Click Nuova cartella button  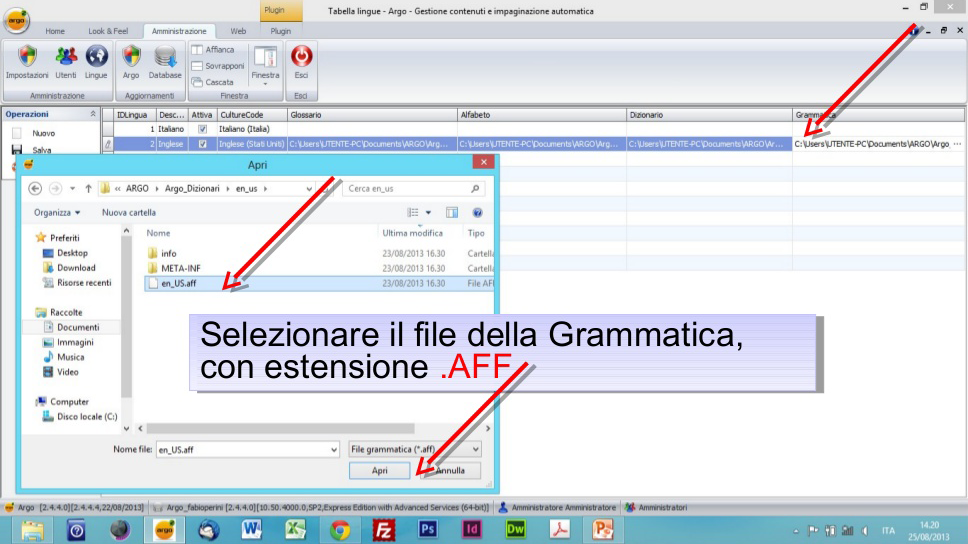pyautogui.click(x=128, y=212)
